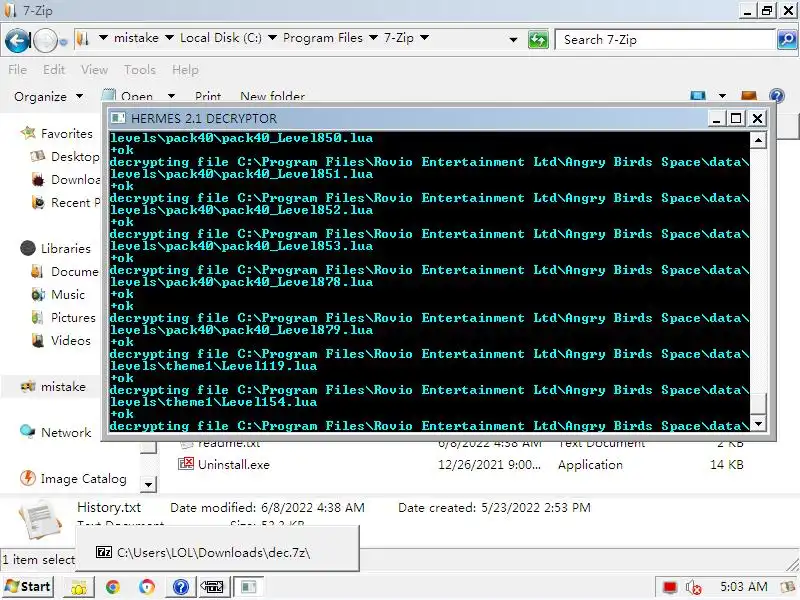
Task: Open the blue help icon in taskbar
Action: coord(181,587)
